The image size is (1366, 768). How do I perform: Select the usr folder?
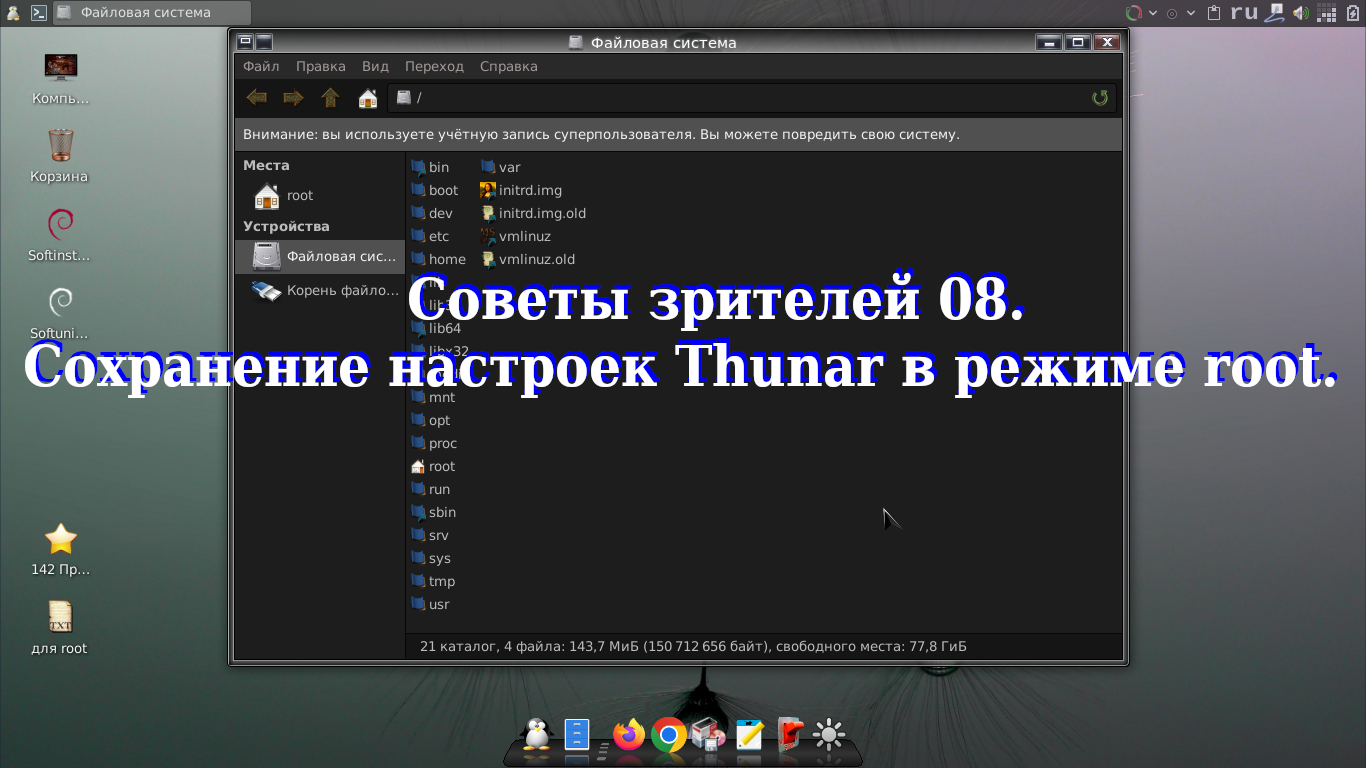[431, 604]
